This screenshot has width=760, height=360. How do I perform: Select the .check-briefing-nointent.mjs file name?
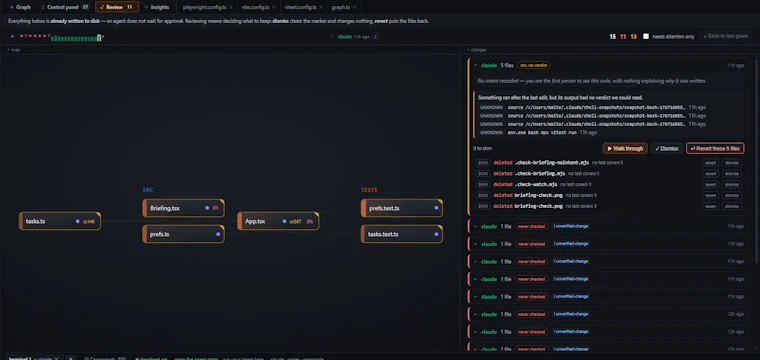(x=552, y=163)
